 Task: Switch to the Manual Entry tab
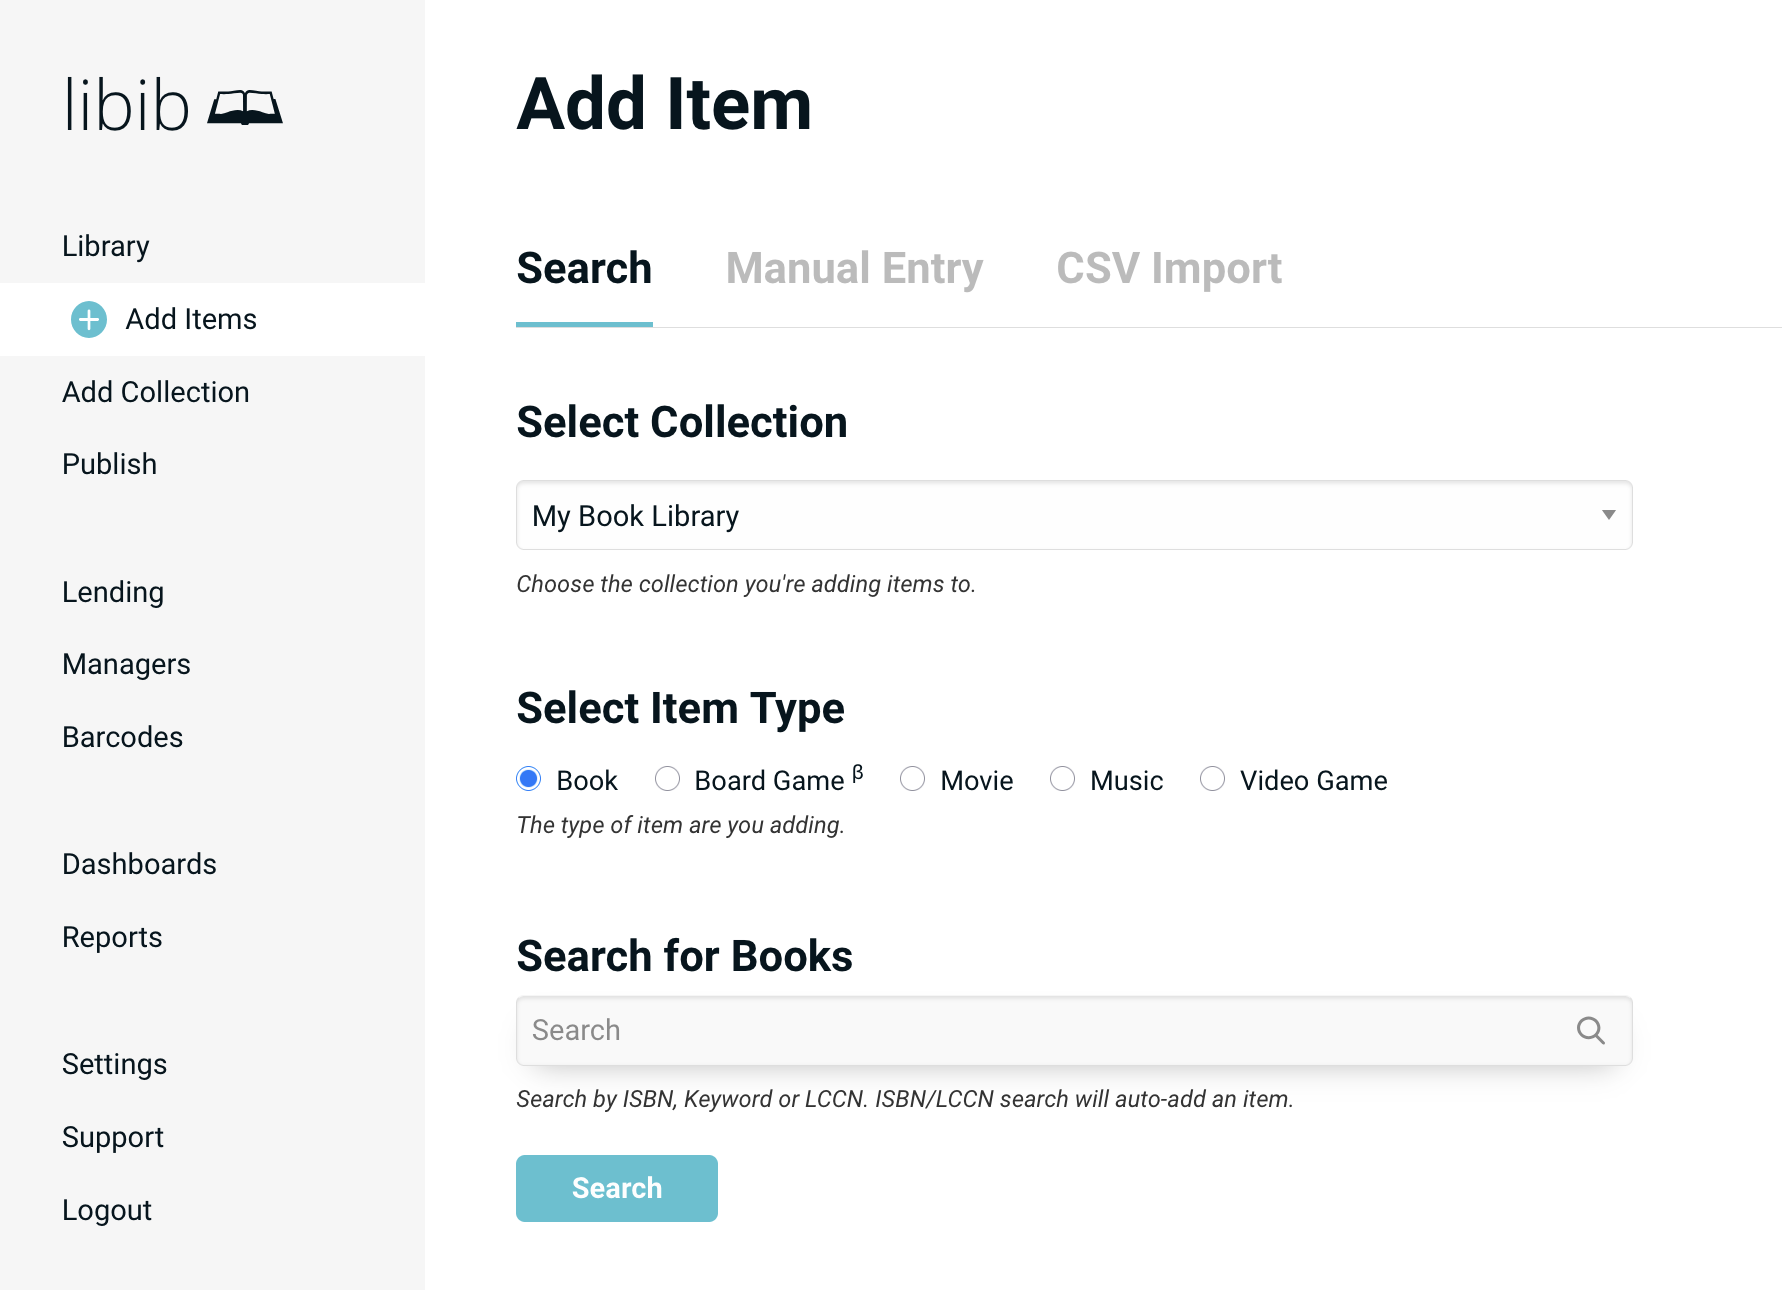coord(854,268)
